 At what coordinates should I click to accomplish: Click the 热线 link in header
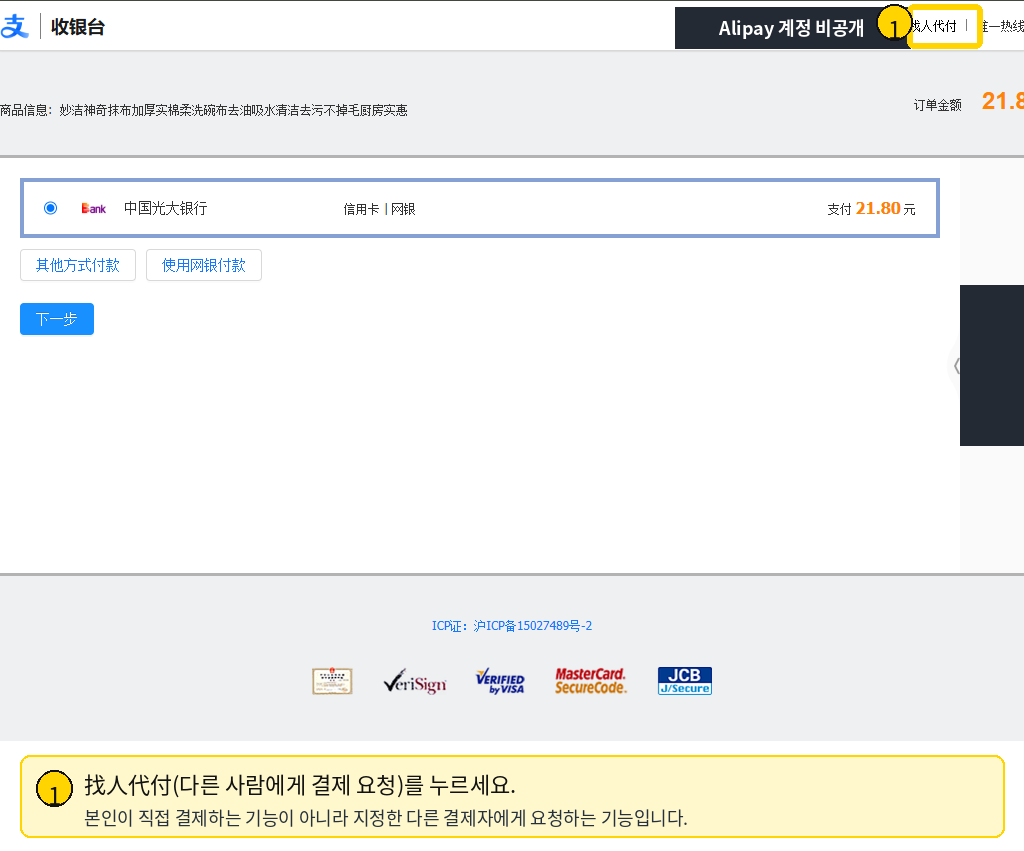(x=1004, y=26)
